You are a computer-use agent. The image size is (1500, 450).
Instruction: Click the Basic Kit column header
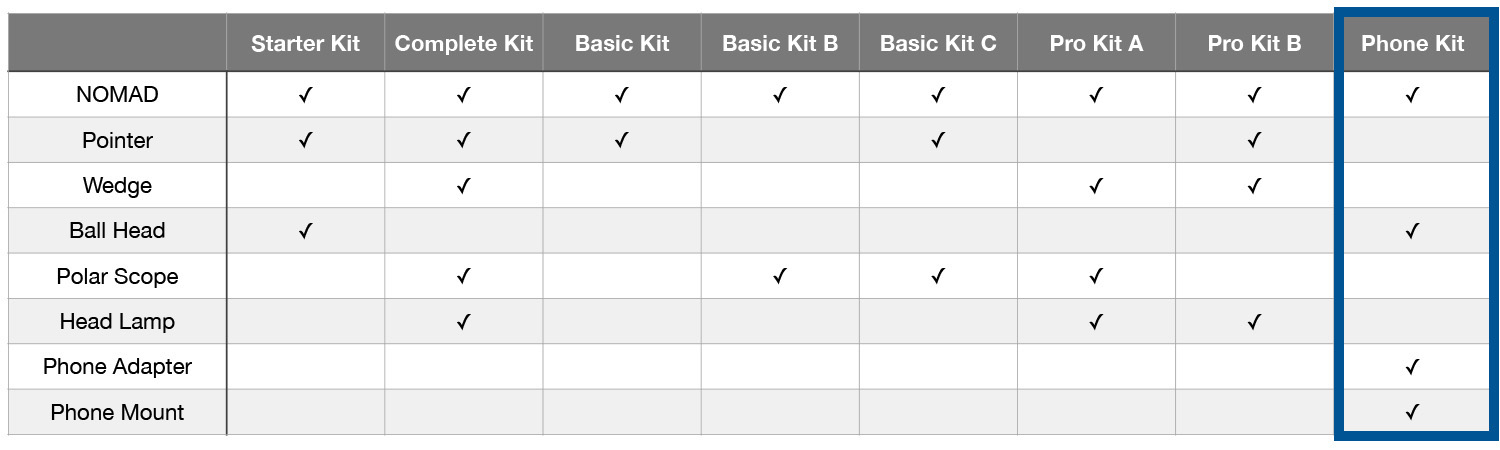(x=622, y=43)
